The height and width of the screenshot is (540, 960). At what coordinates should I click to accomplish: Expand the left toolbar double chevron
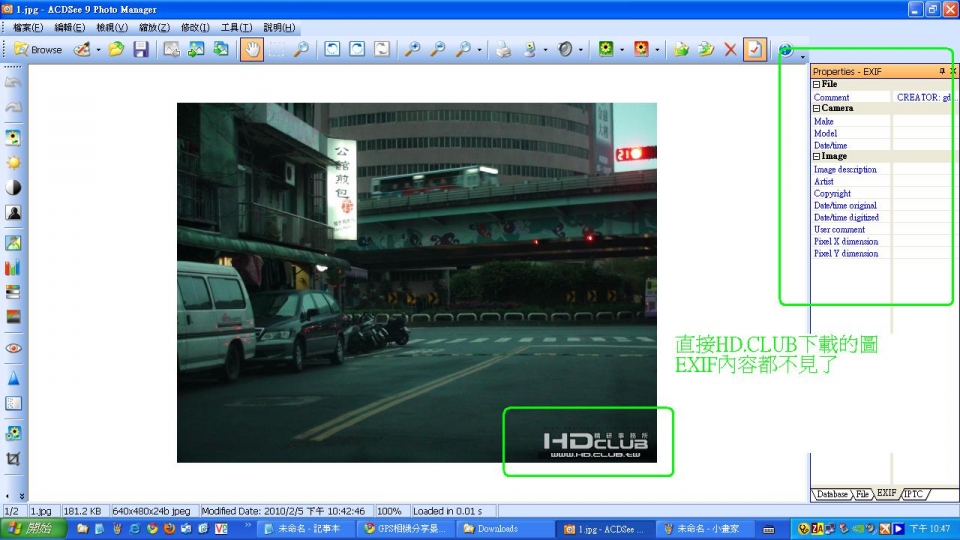(21, 496)
